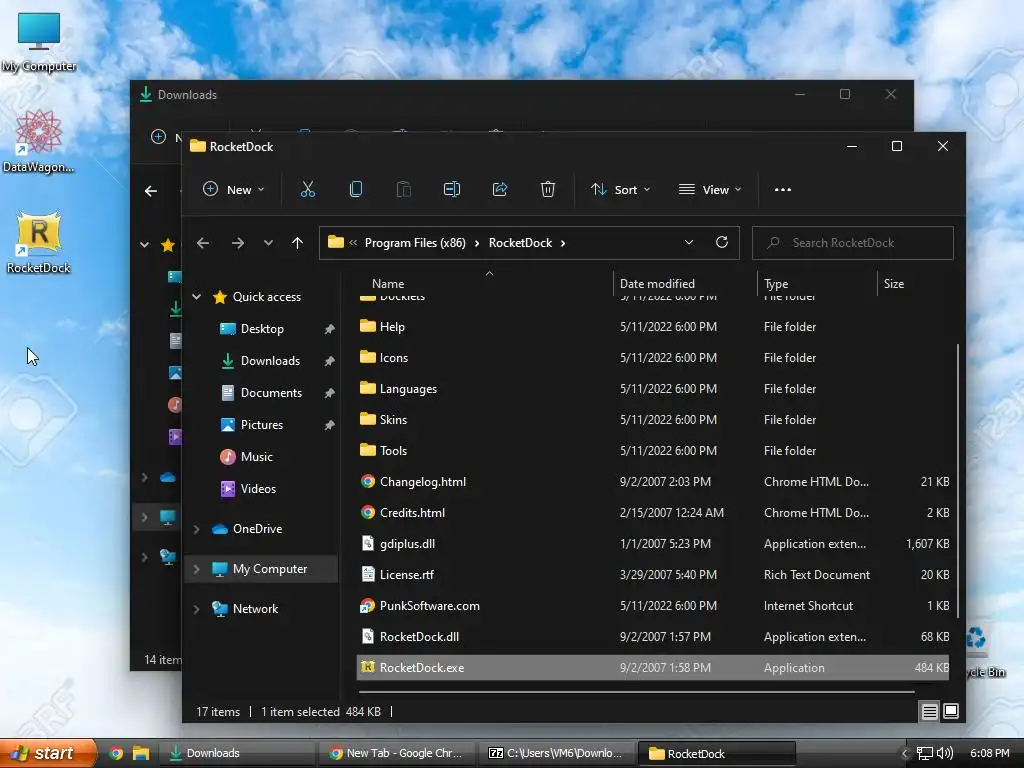
Task: Select the Skins folder
Action: coord(653,420)
